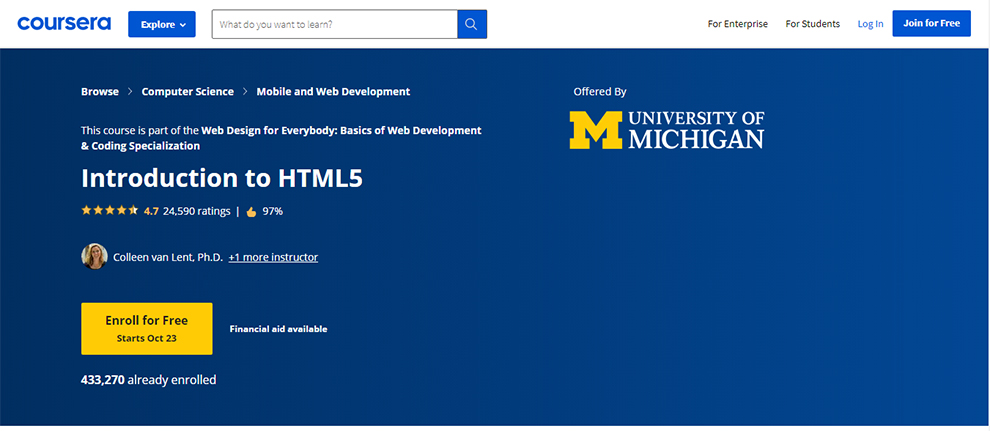
Task: Open Mobile and Web Development breadcrumb
Action: (x=333, y=92)
